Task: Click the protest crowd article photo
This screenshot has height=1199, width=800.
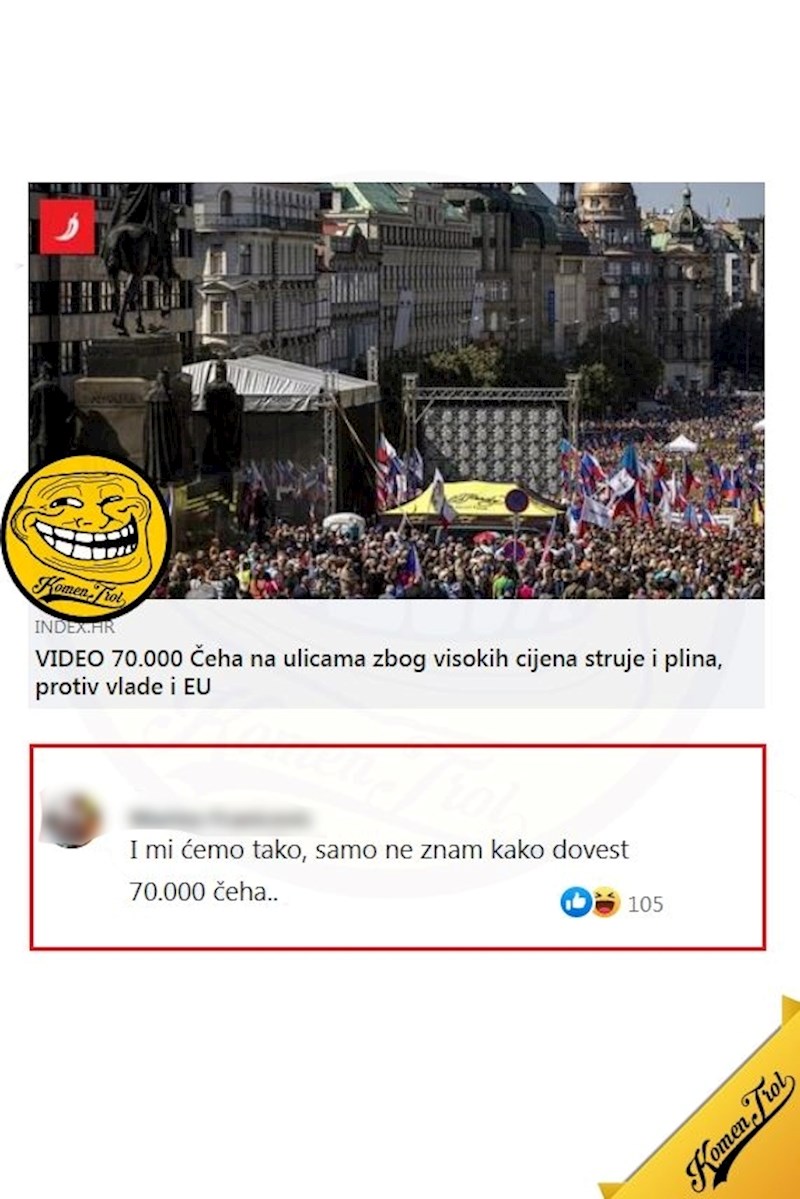Action: pyautogui.click(x=396, y=390)
